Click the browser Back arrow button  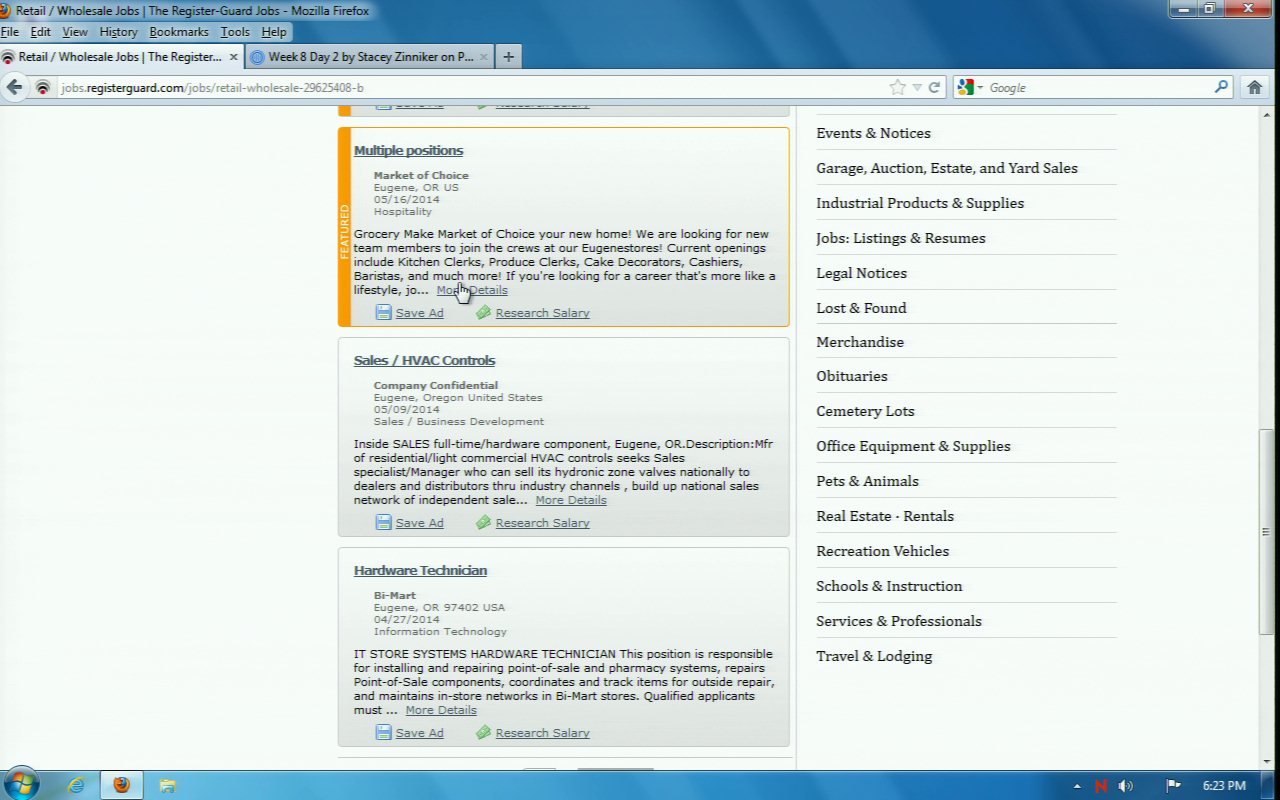pos(15,87)
